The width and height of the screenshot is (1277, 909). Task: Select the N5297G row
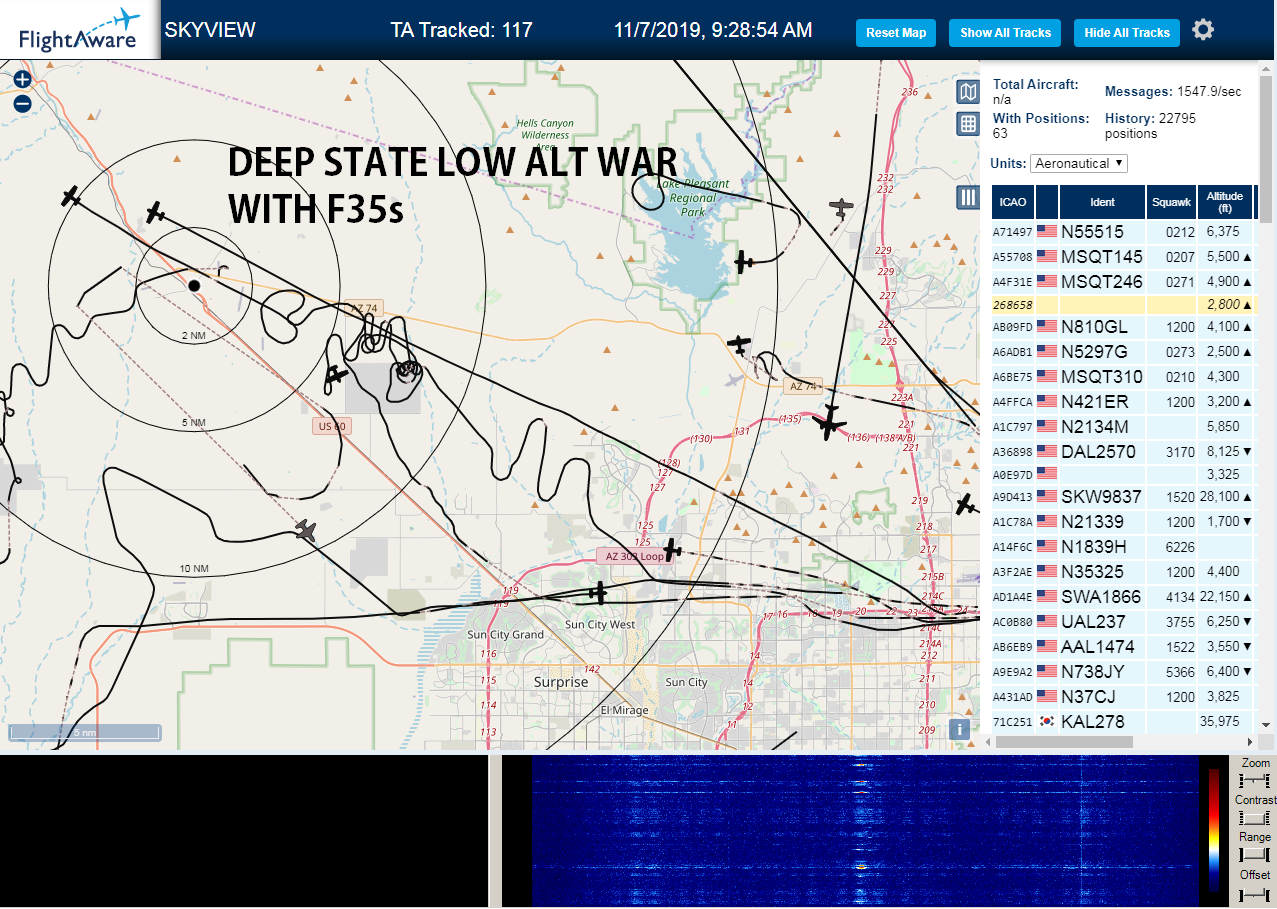(x=1123, y=352)
